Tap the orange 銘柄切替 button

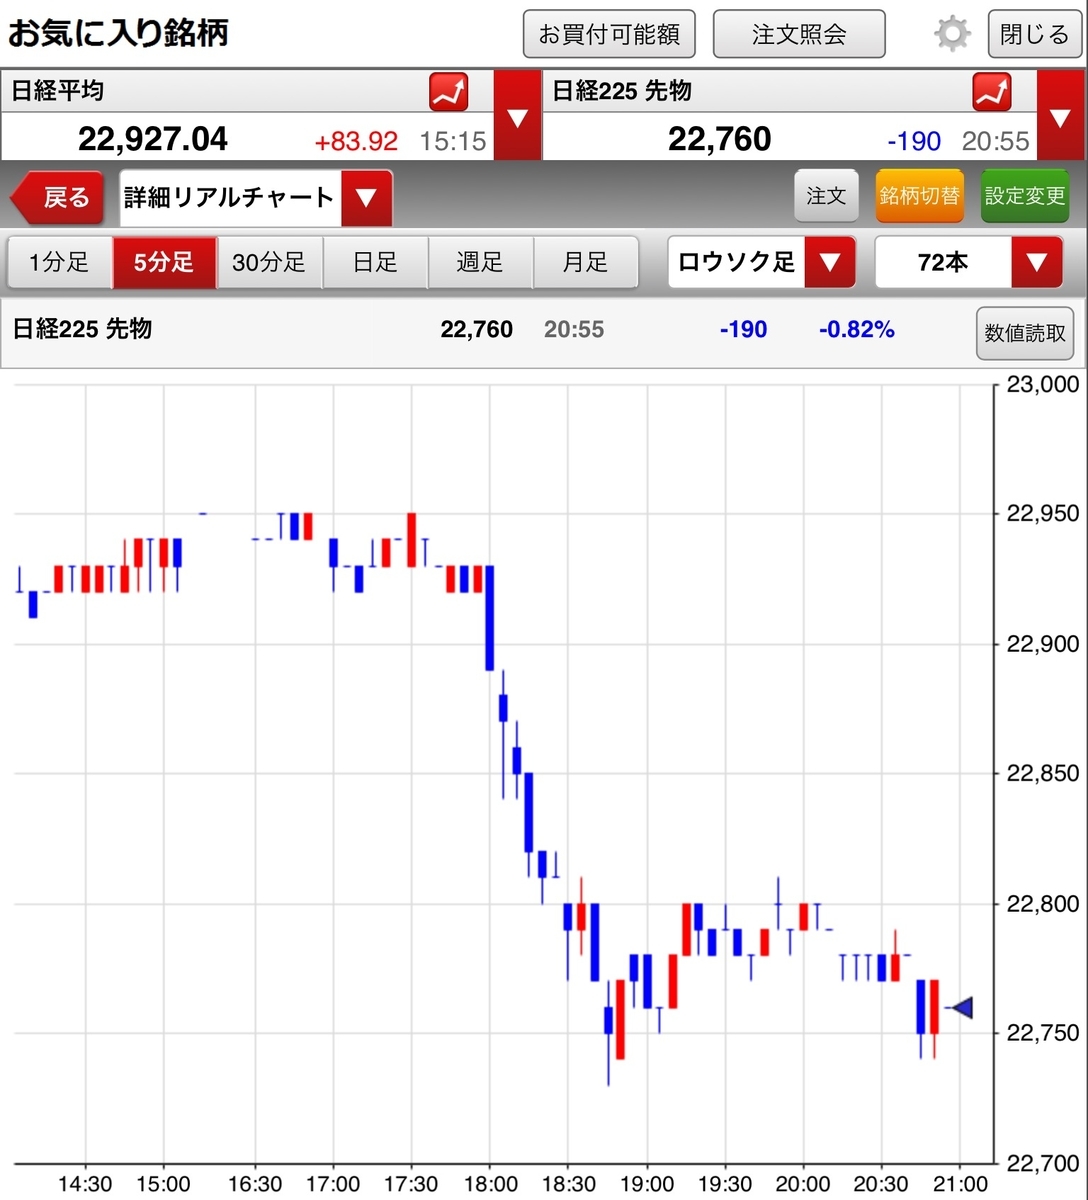click(x=920, y=196)
